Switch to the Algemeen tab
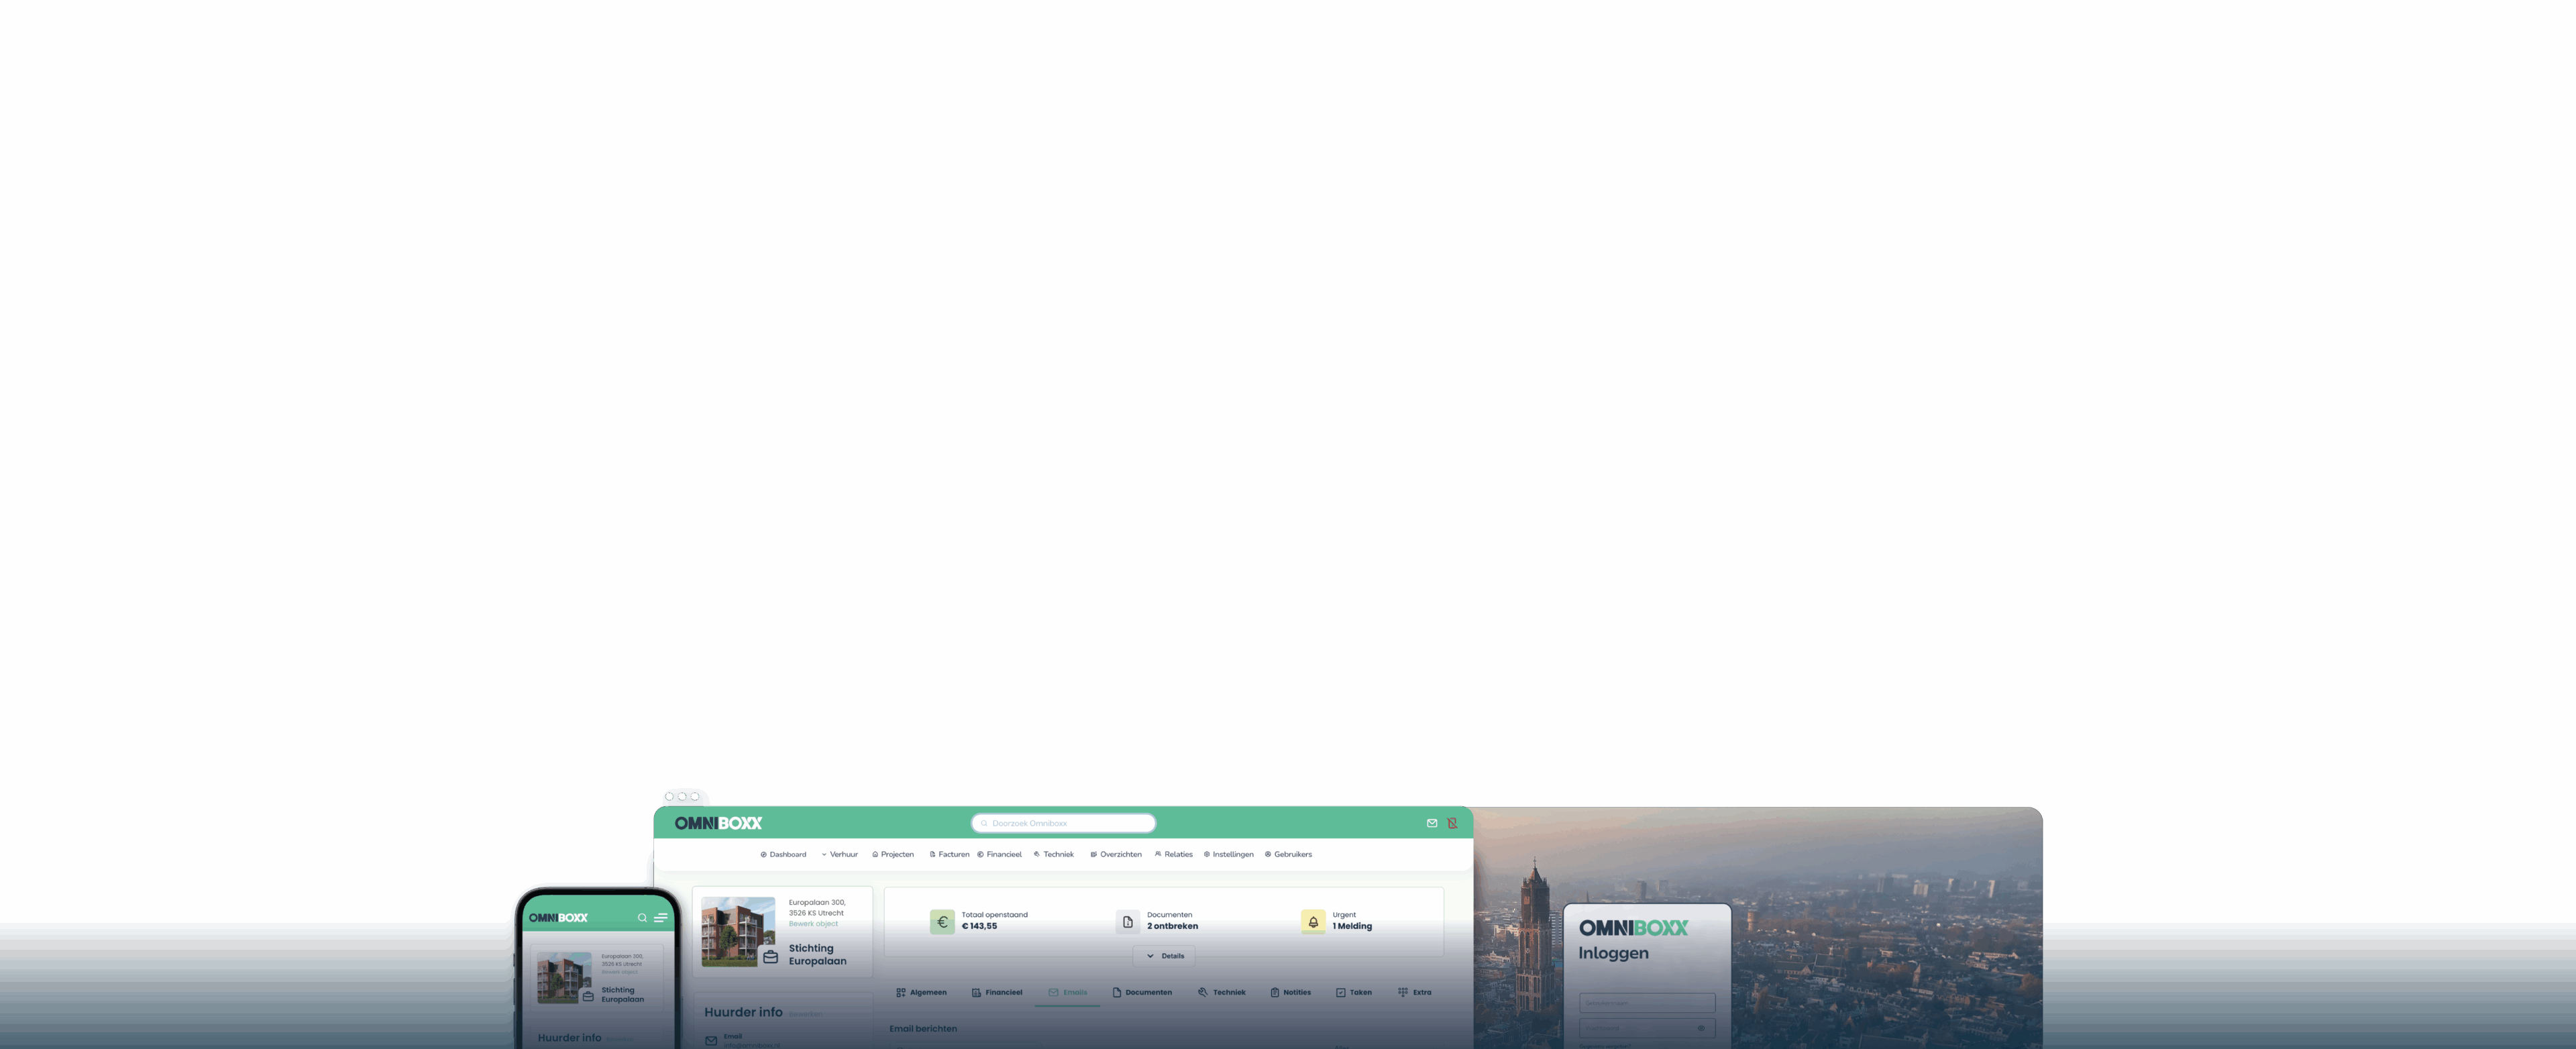The width and height of the screenshot is (2576, 1049). pyautogui.click(x=921, y=992)
